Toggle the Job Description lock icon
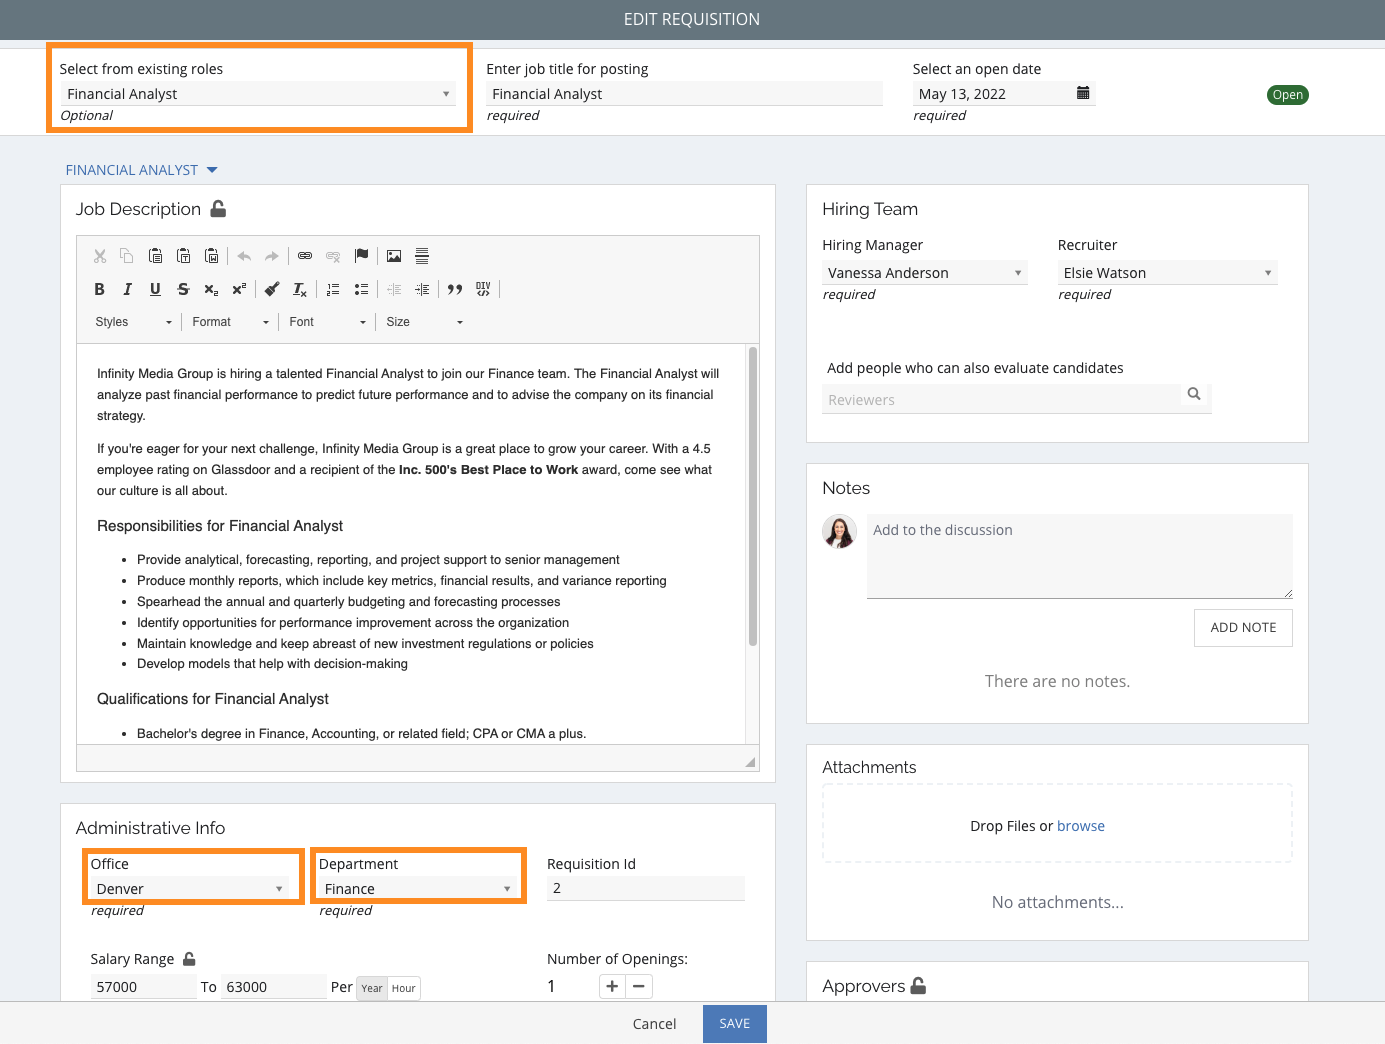The image size is (1385, 1044). pos(218,208)
